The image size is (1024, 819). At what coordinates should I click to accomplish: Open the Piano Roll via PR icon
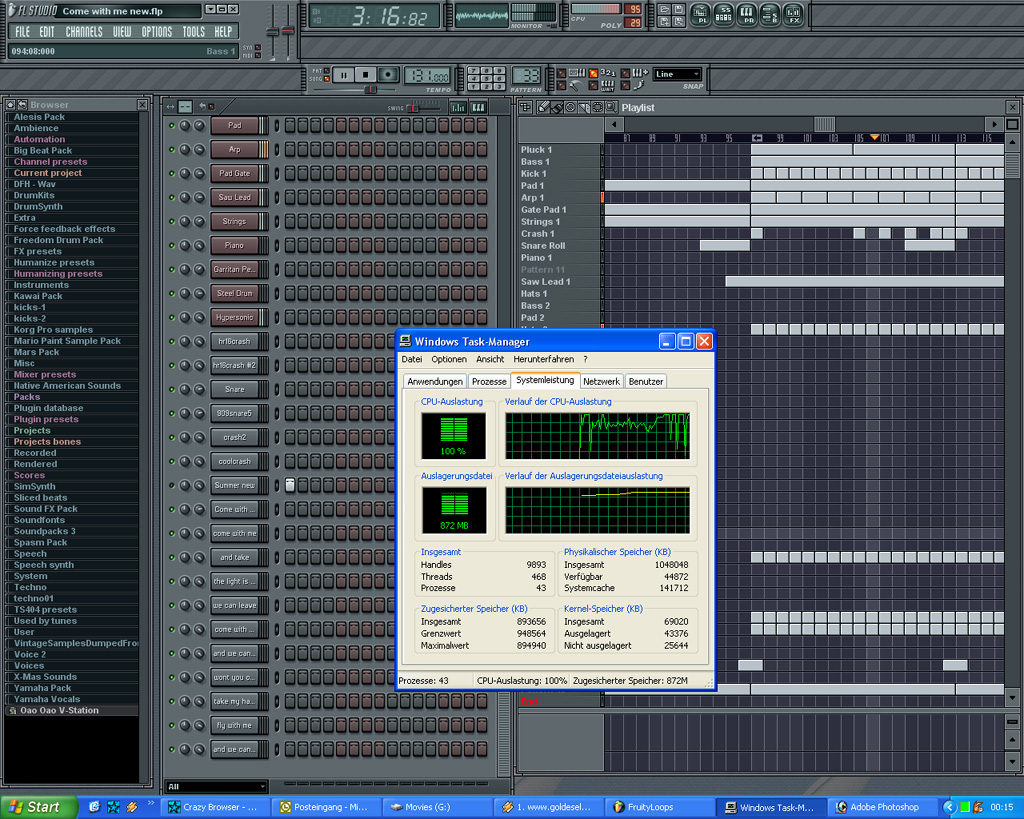coord(746,14)
